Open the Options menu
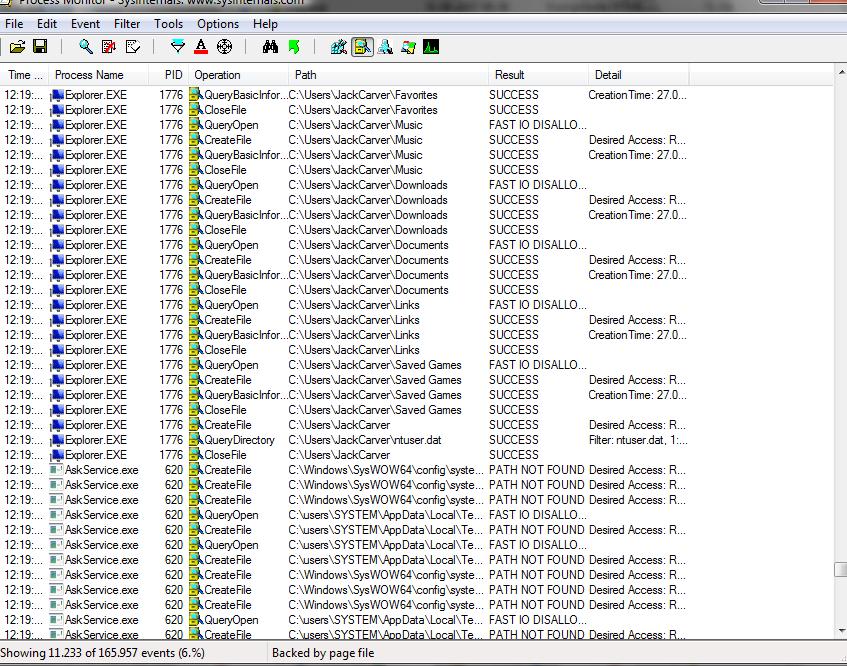The image size is (847, 666). [218, 24]
